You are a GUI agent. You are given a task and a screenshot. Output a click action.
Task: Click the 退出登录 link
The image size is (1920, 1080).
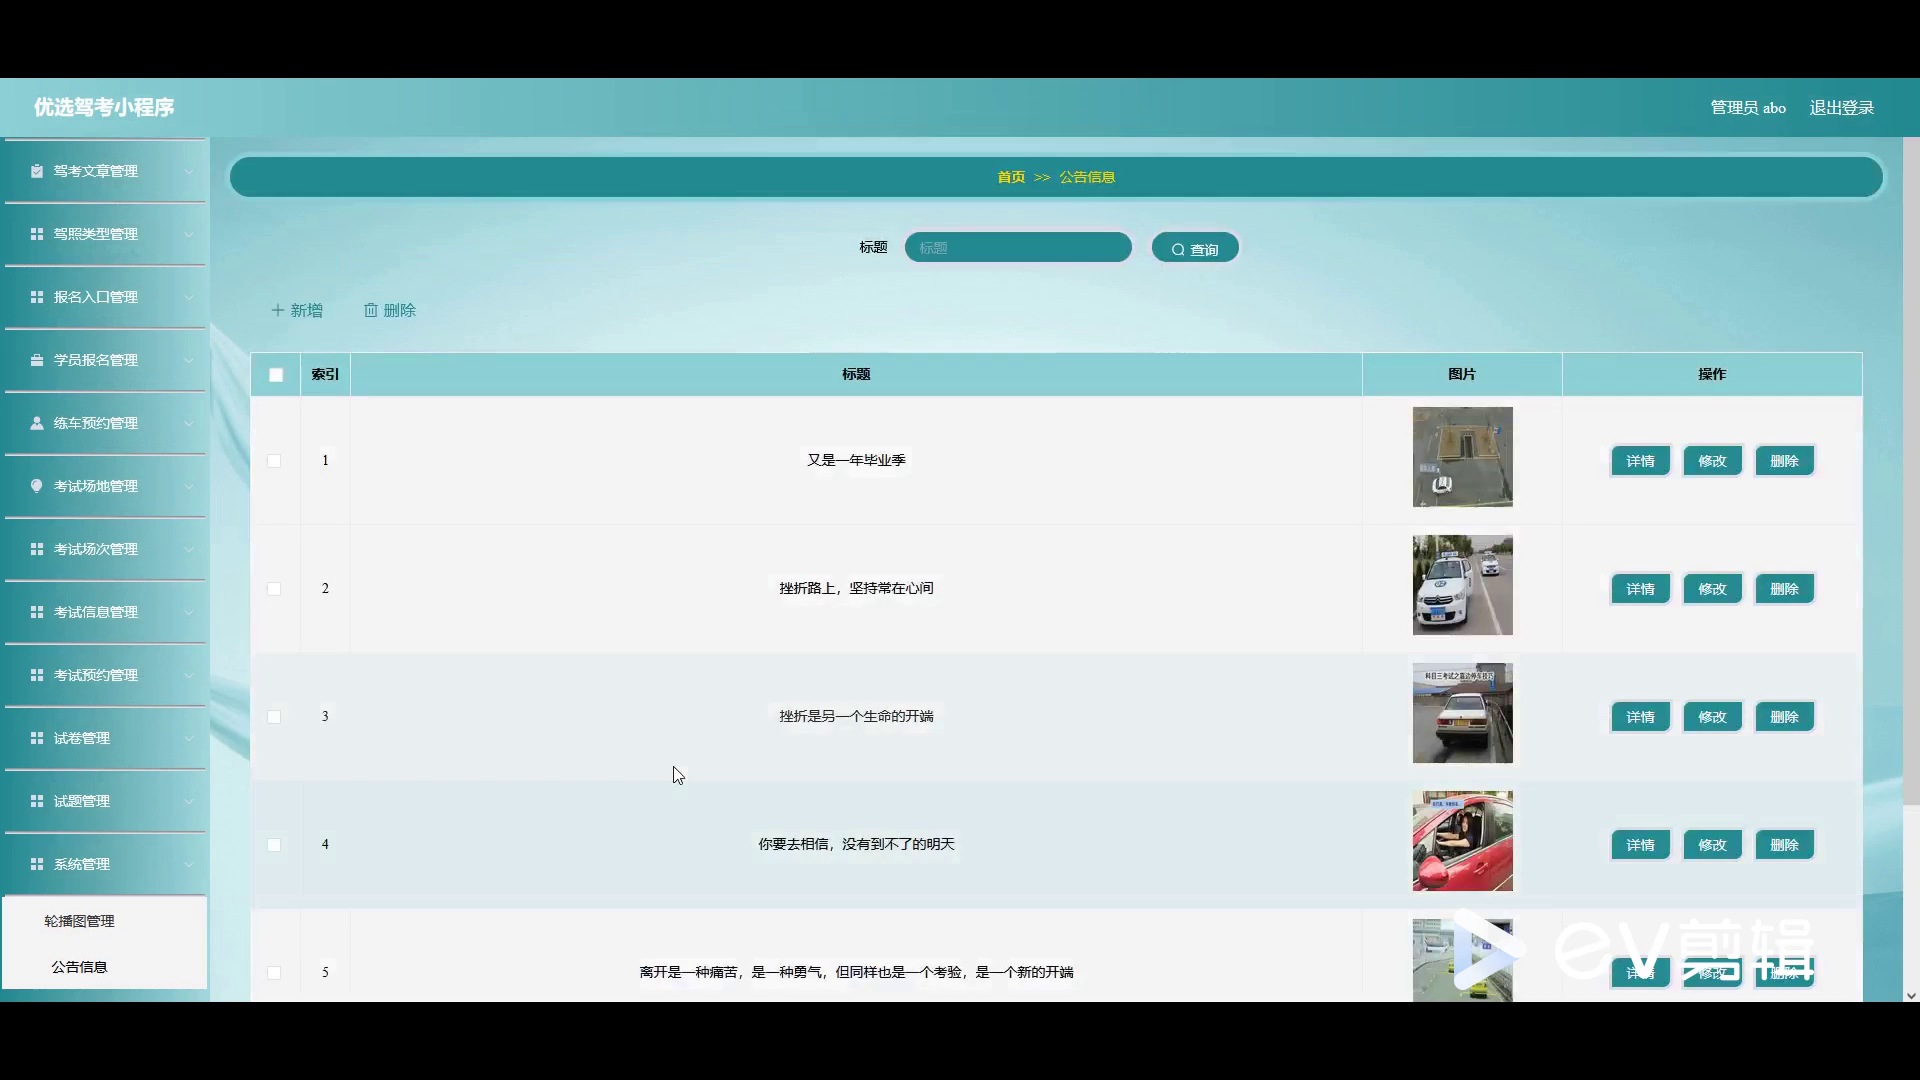[1841, 108]
